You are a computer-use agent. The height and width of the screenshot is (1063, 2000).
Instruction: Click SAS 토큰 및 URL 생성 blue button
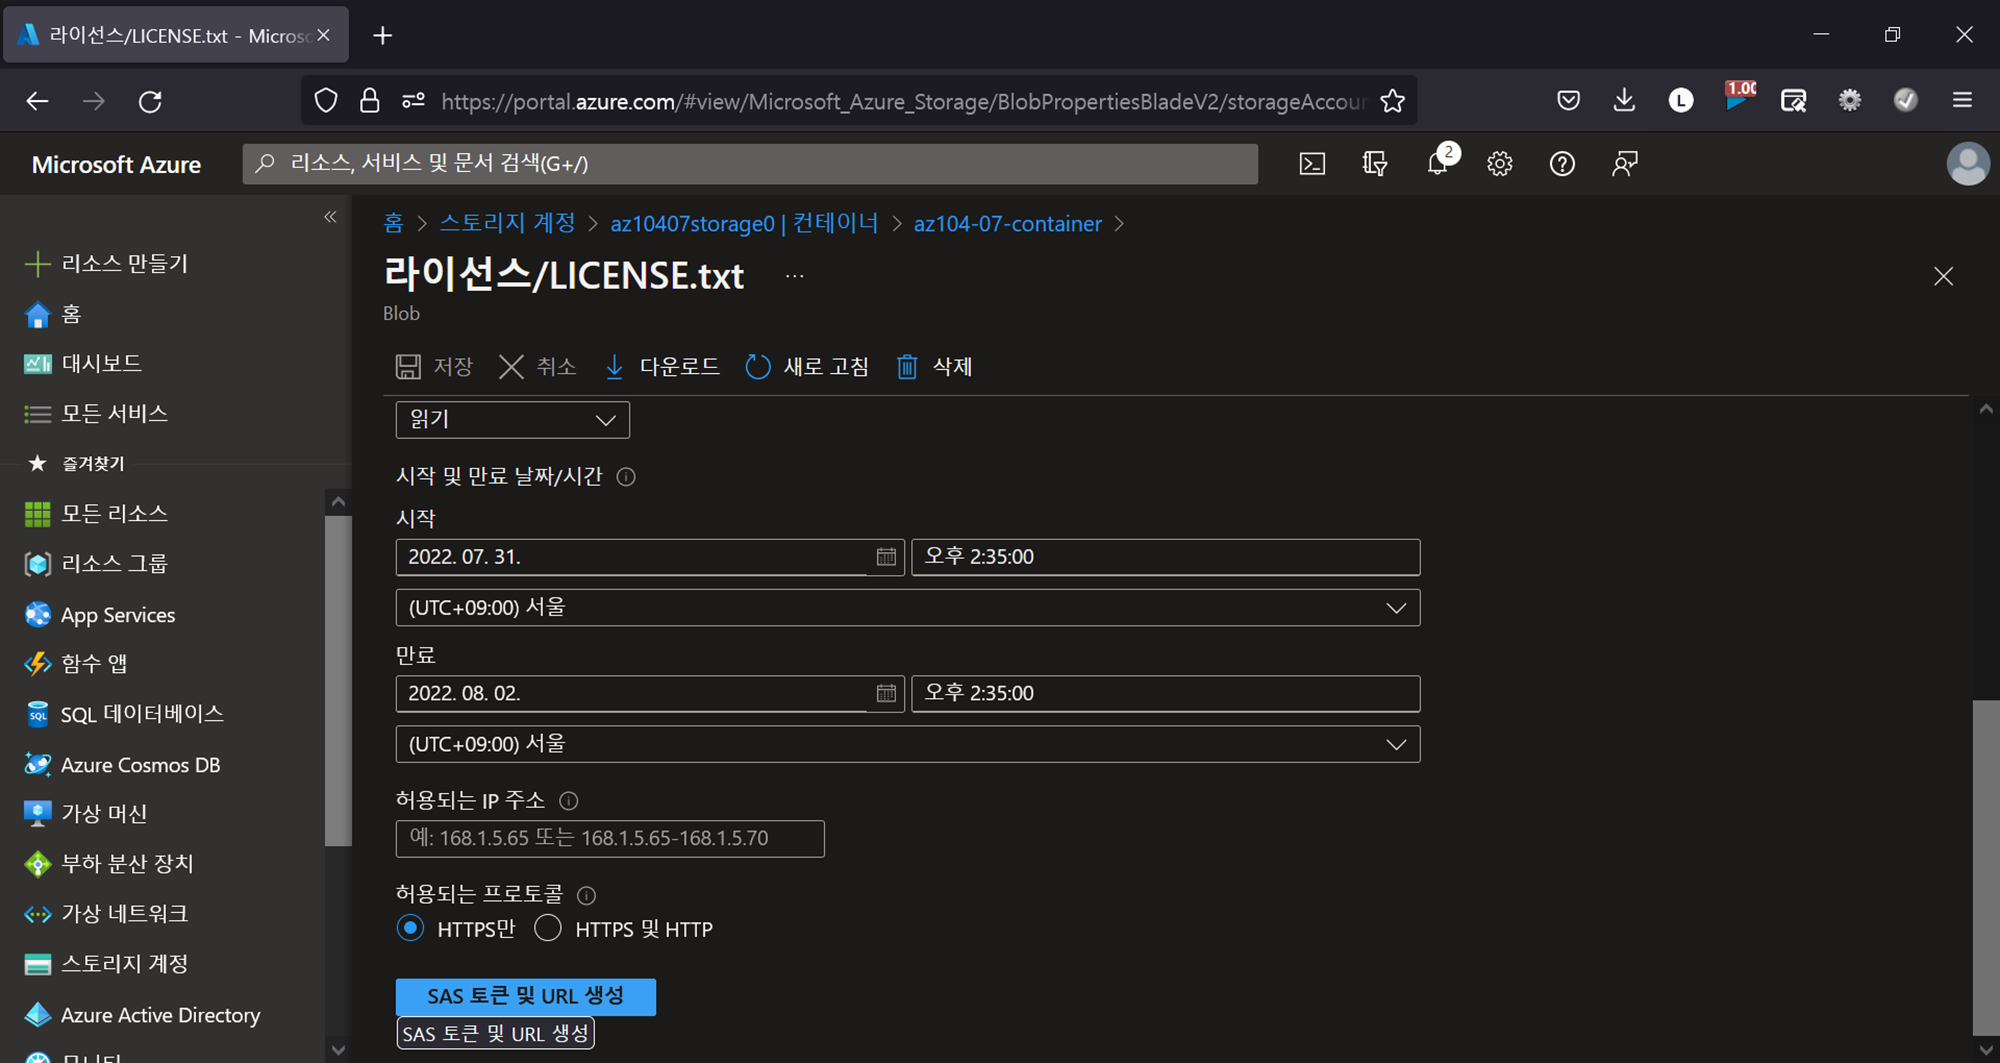coord(526,997)
